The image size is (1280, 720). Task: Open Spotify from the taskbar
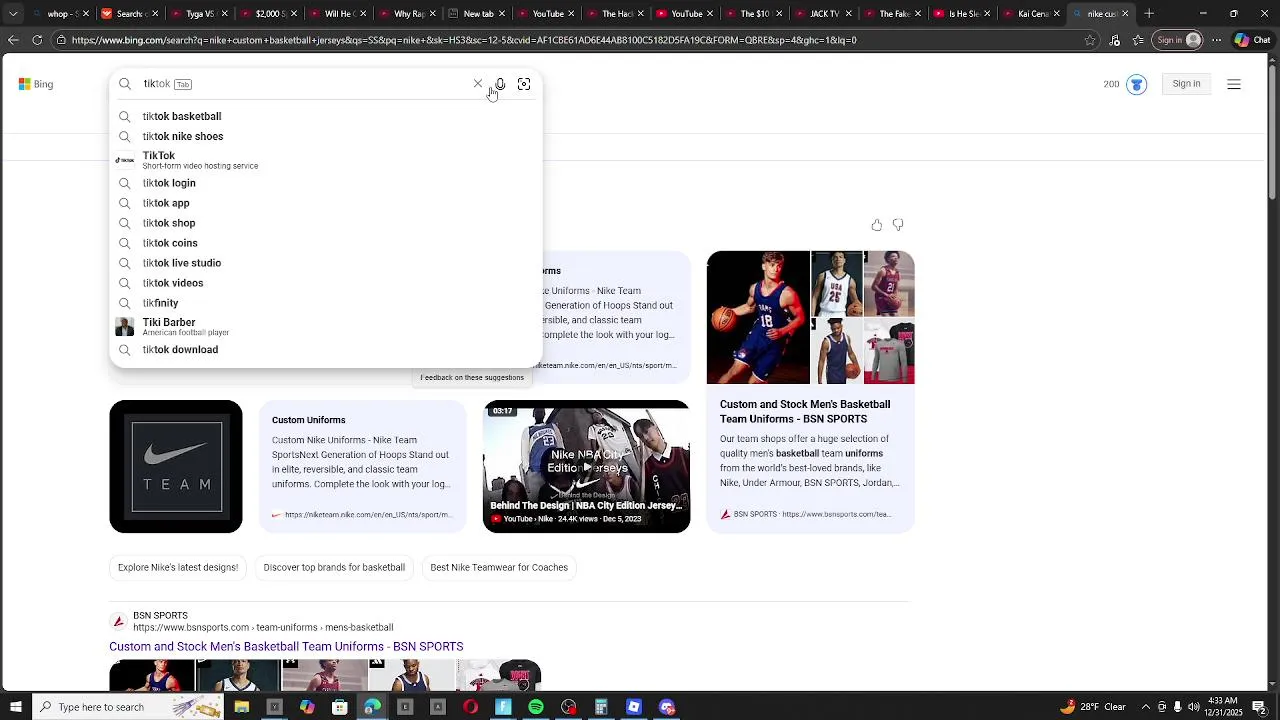click(536, 707)
